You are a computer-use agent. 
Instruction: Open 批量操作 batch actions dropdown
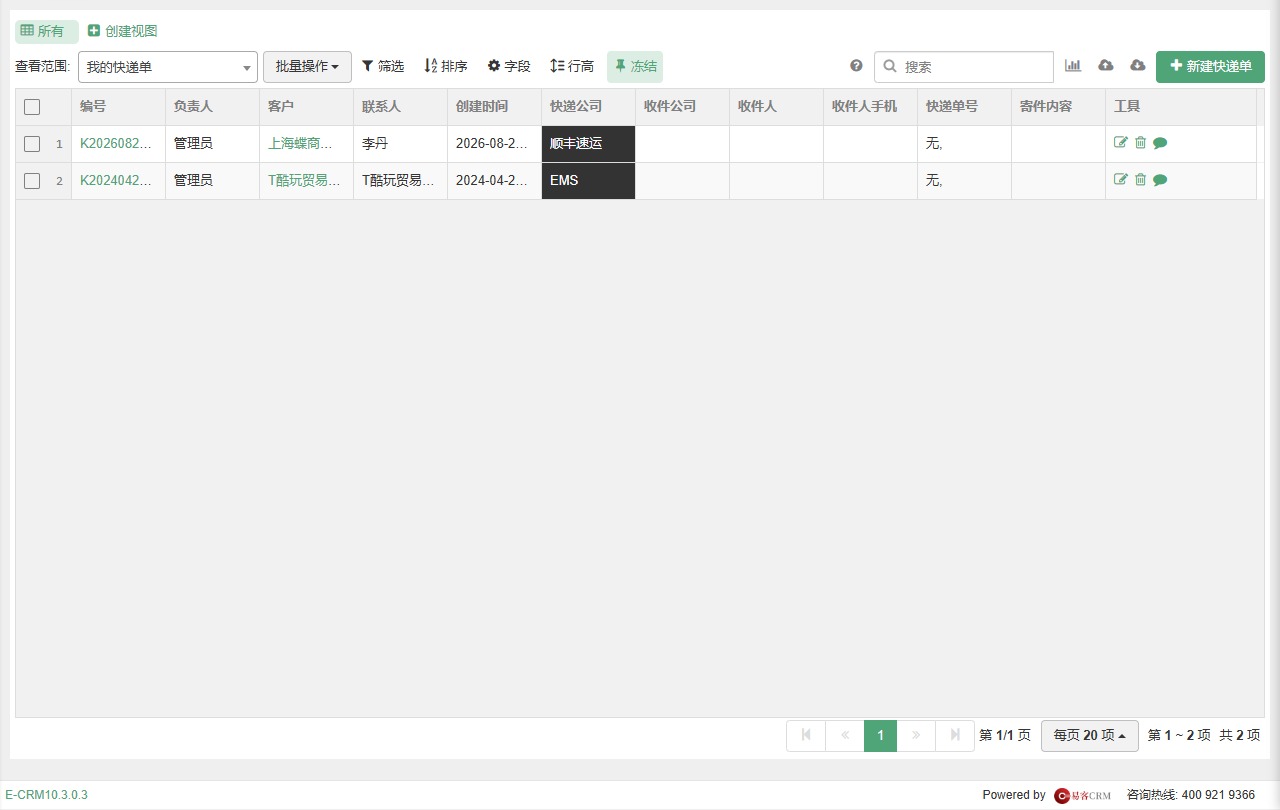pyautogui.click(x=307, y=67)
